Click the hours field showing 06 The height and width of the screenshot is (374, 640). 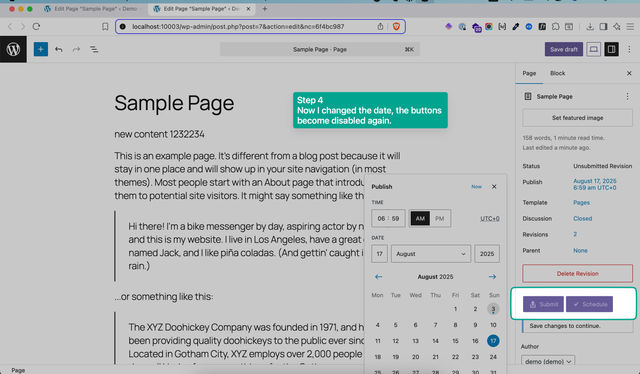[381, 218]
